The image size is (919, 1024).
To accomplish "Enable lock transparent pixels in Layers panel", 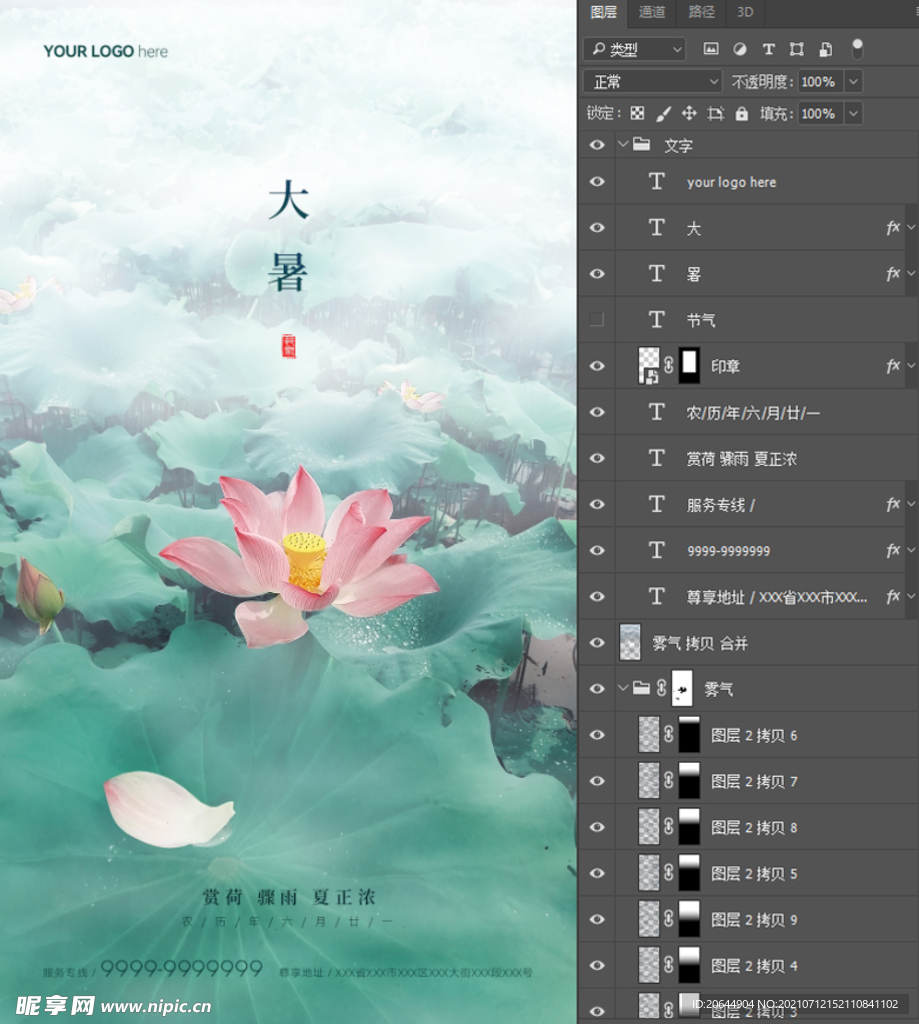I will click(x=637, y=113).
